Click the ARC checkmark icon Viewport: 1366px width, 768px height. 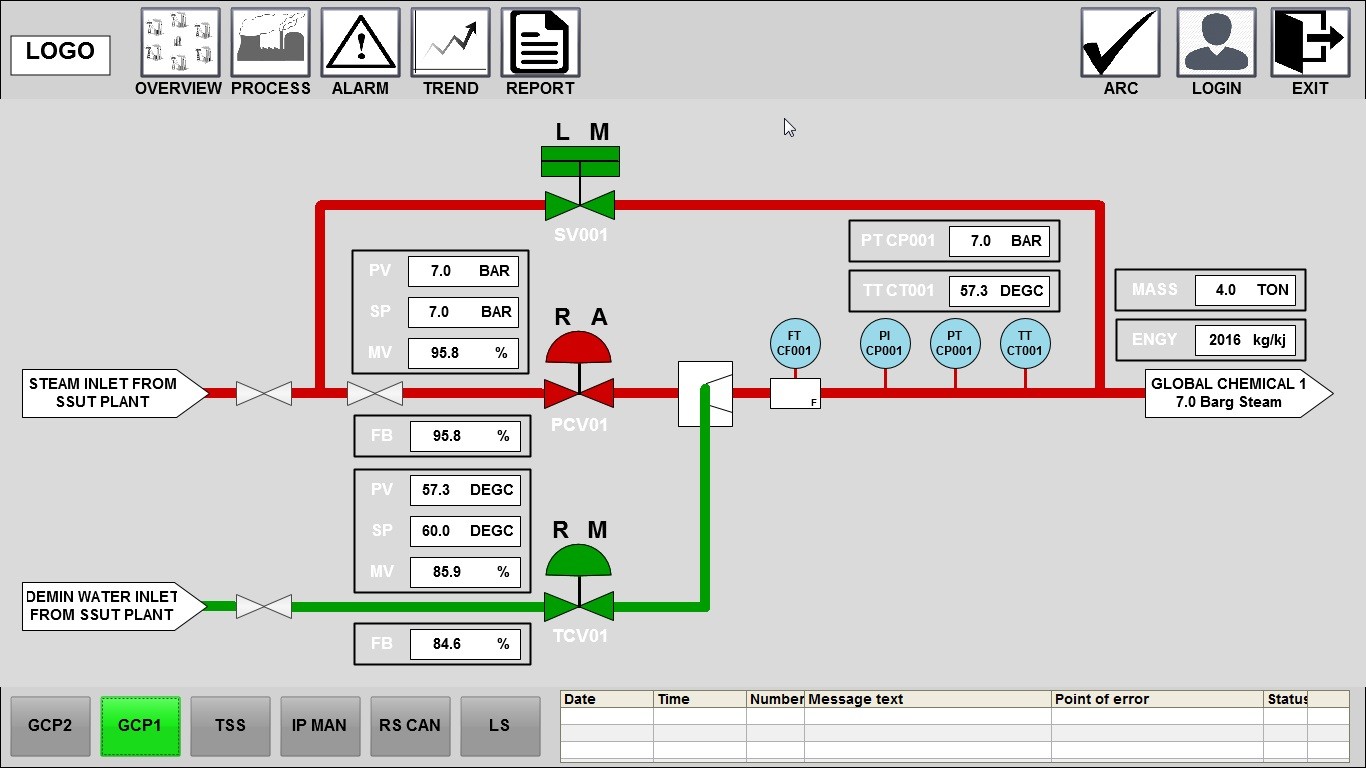[x=1120, y=43]
